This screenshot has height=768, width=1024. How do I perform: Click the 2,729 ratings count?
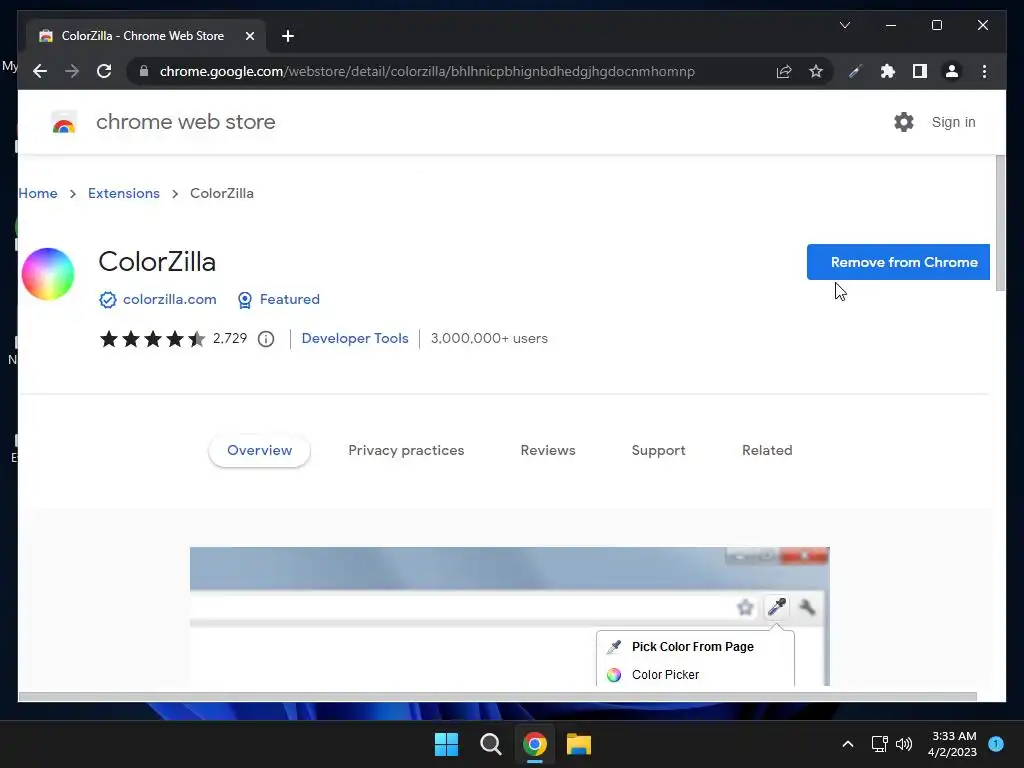point(230,338)
